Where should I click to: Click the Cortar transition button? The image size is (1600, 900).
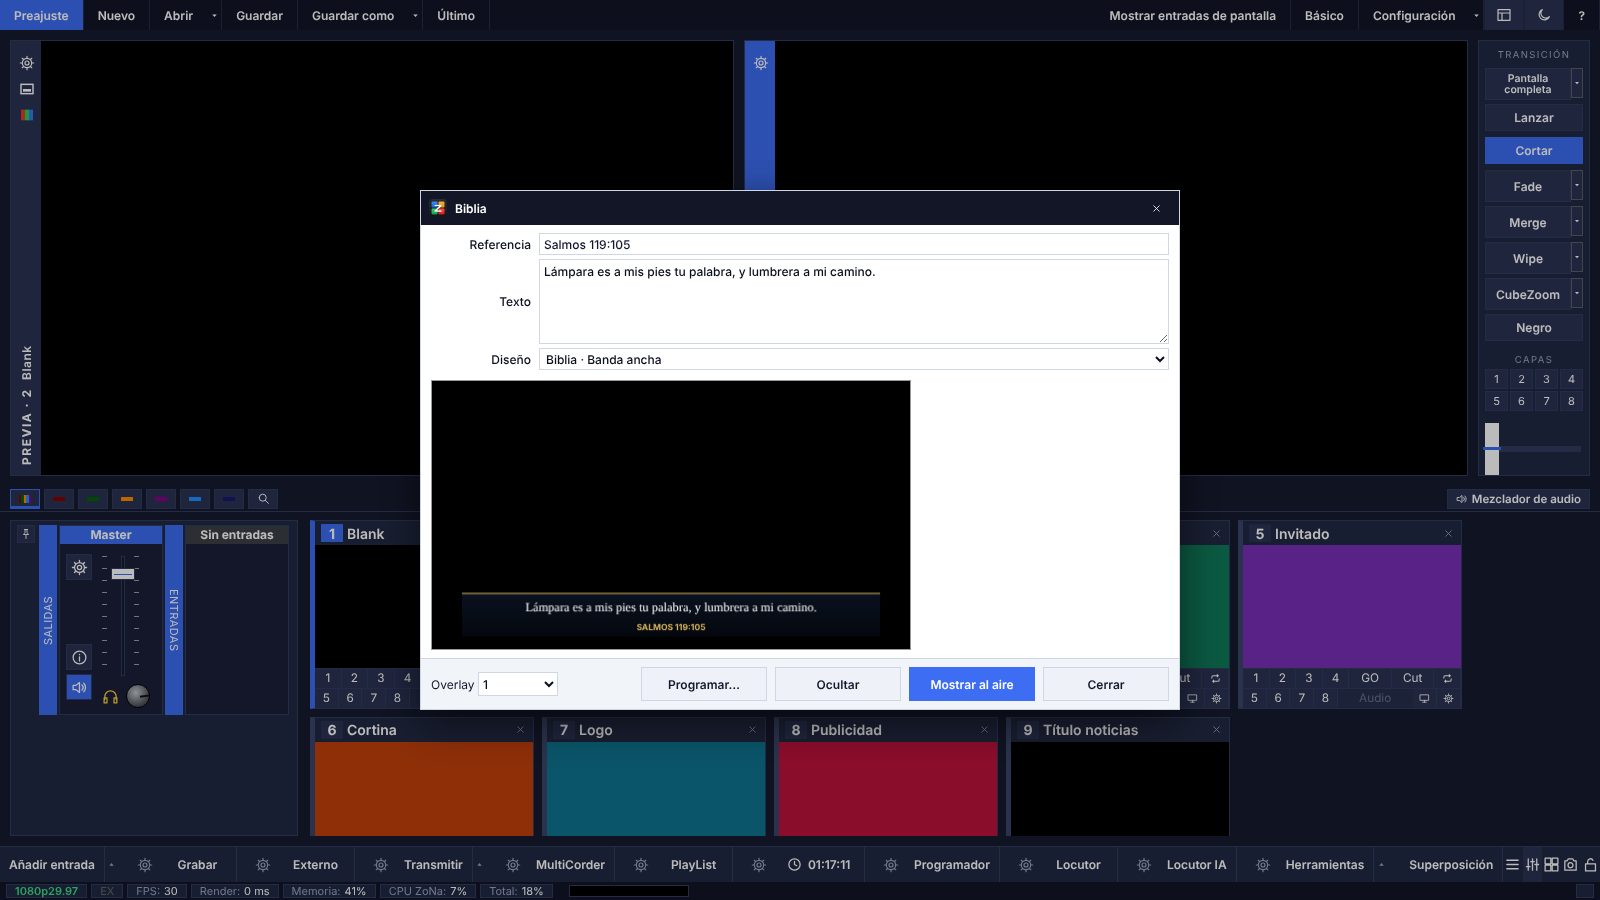[1534, 151]
